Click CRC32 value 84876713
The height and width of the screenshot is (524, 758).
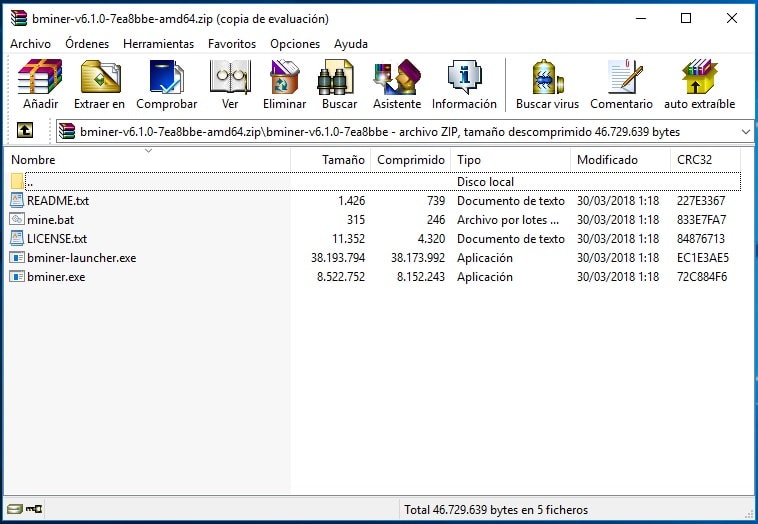[x=701, y=238]
